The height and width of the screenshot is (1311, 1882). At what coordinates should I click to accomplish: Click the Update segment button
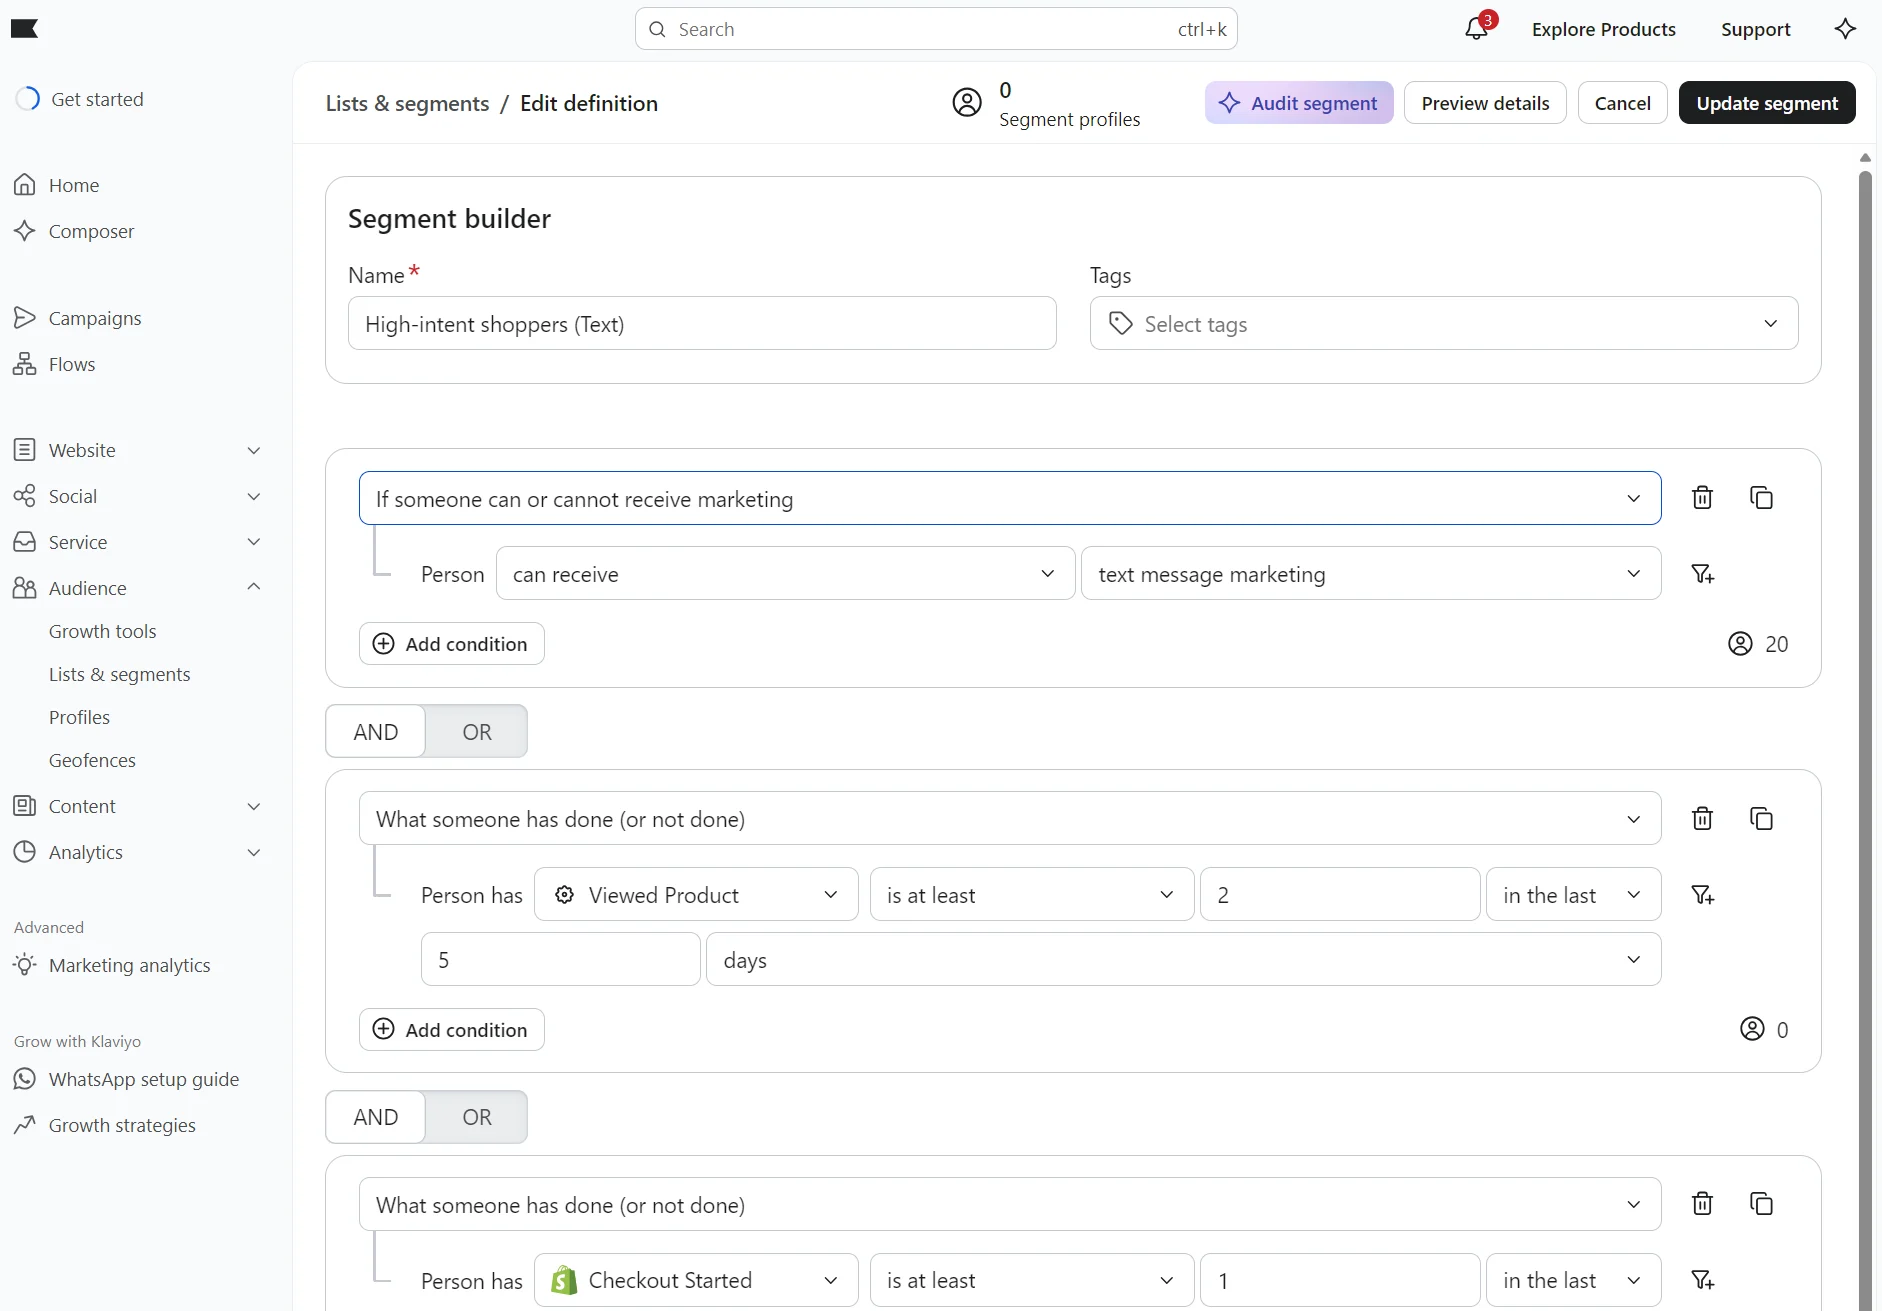pyautogui.click(x=1767, y=103)
